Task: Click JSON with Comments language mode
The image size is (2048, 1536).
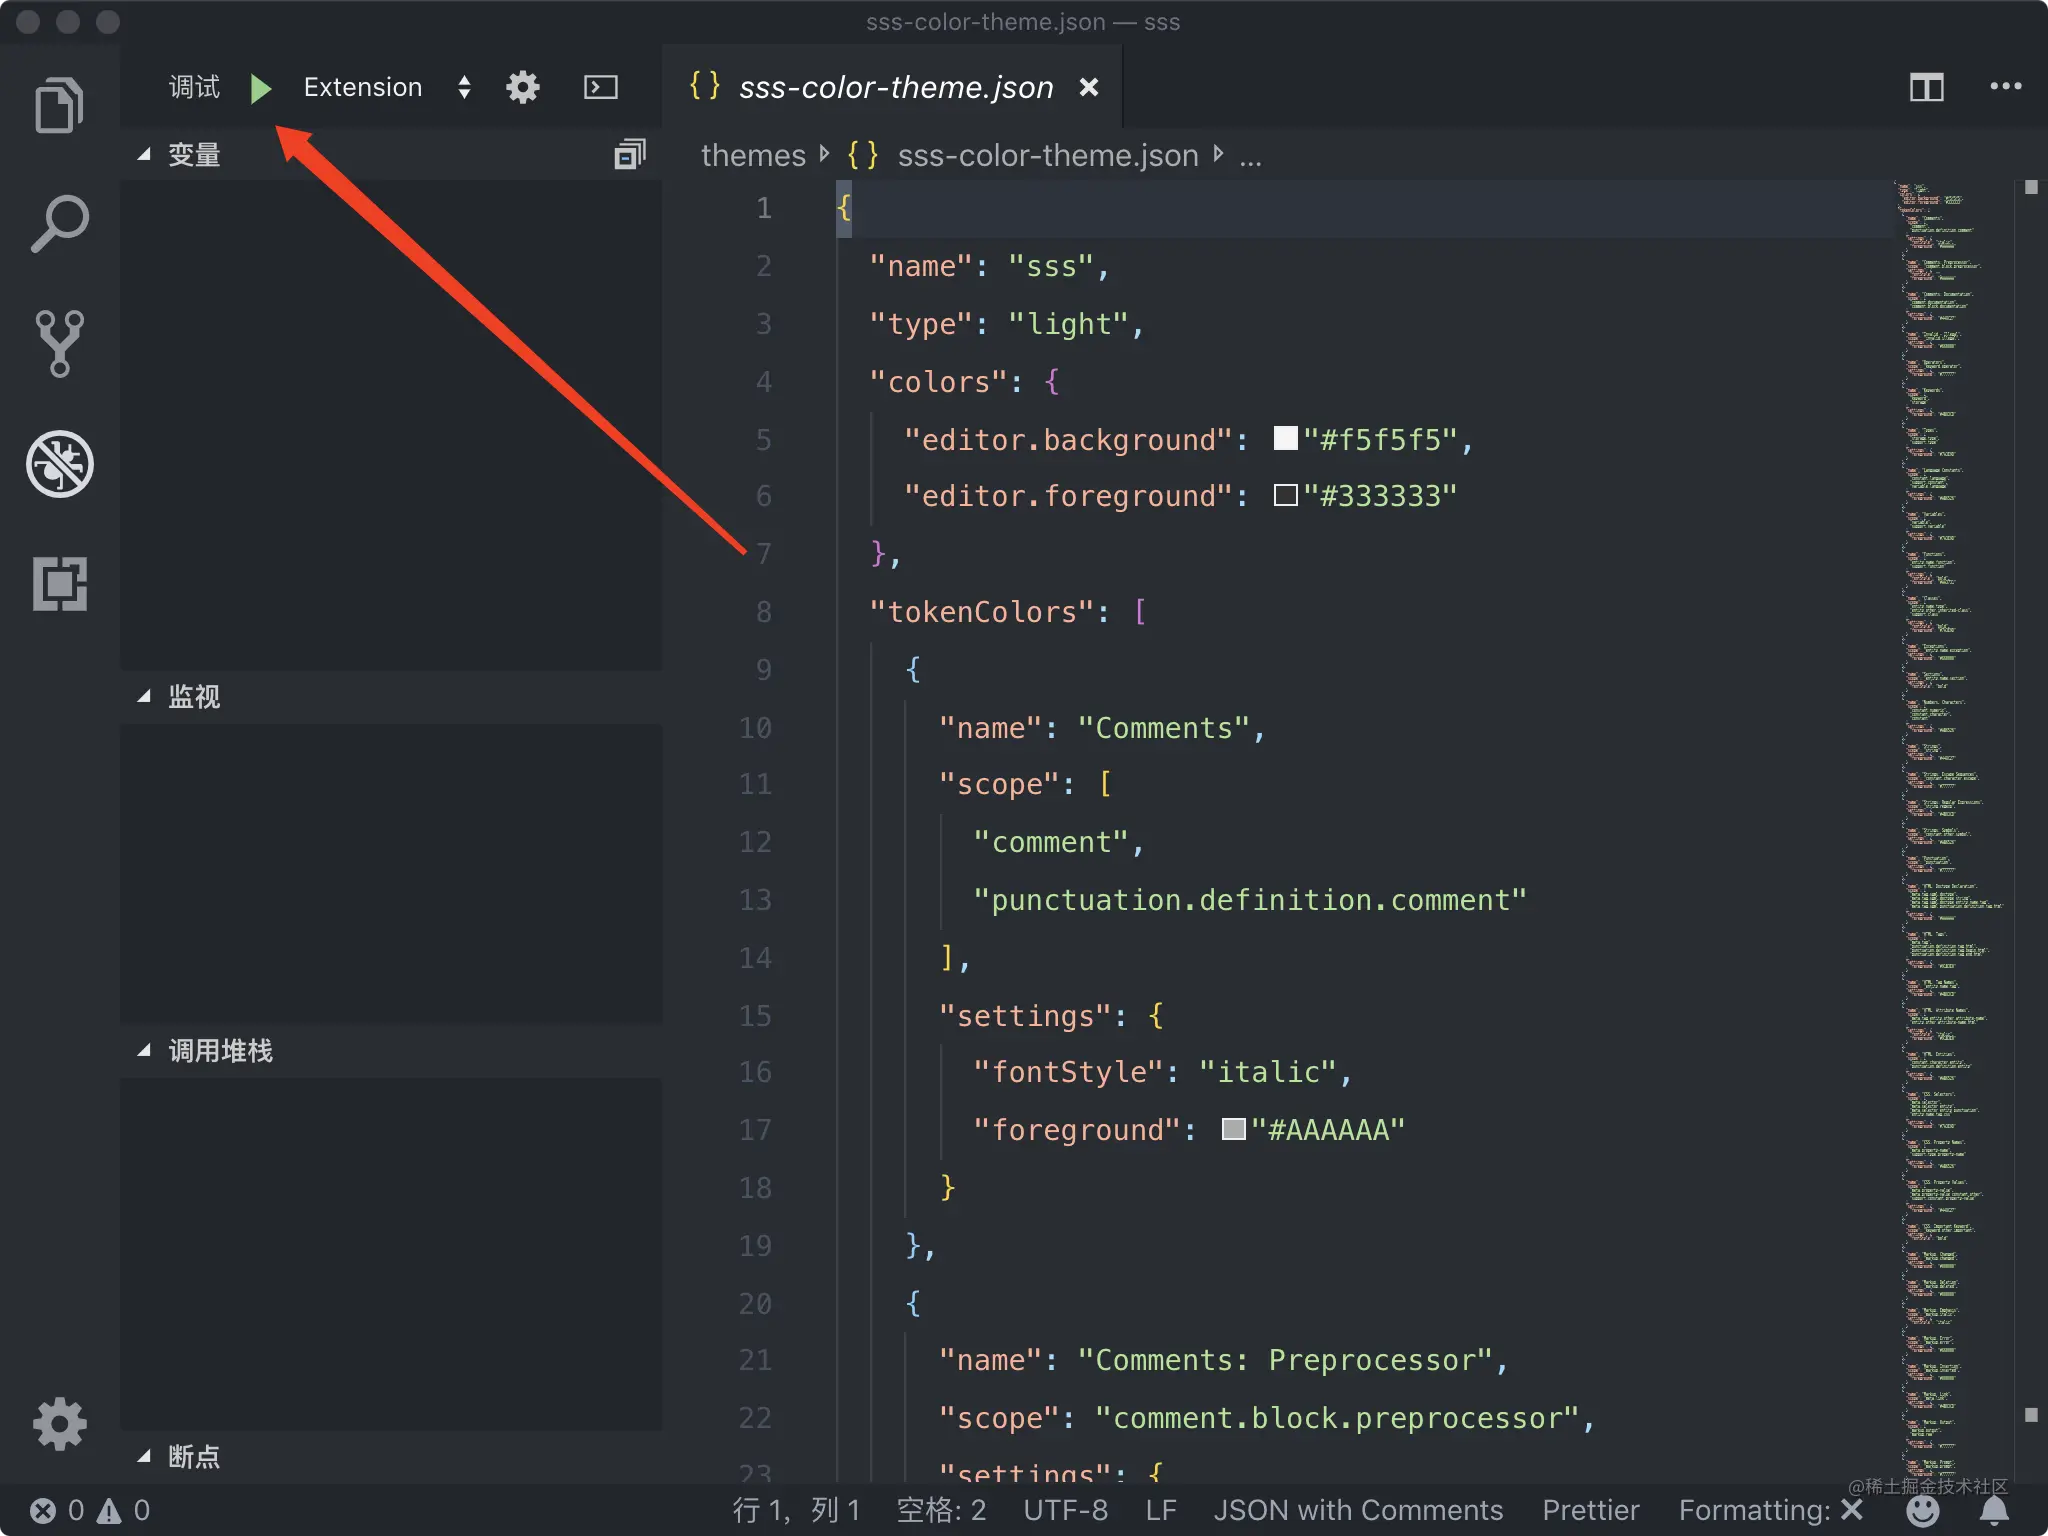Action: (x=1357, y=1510)
